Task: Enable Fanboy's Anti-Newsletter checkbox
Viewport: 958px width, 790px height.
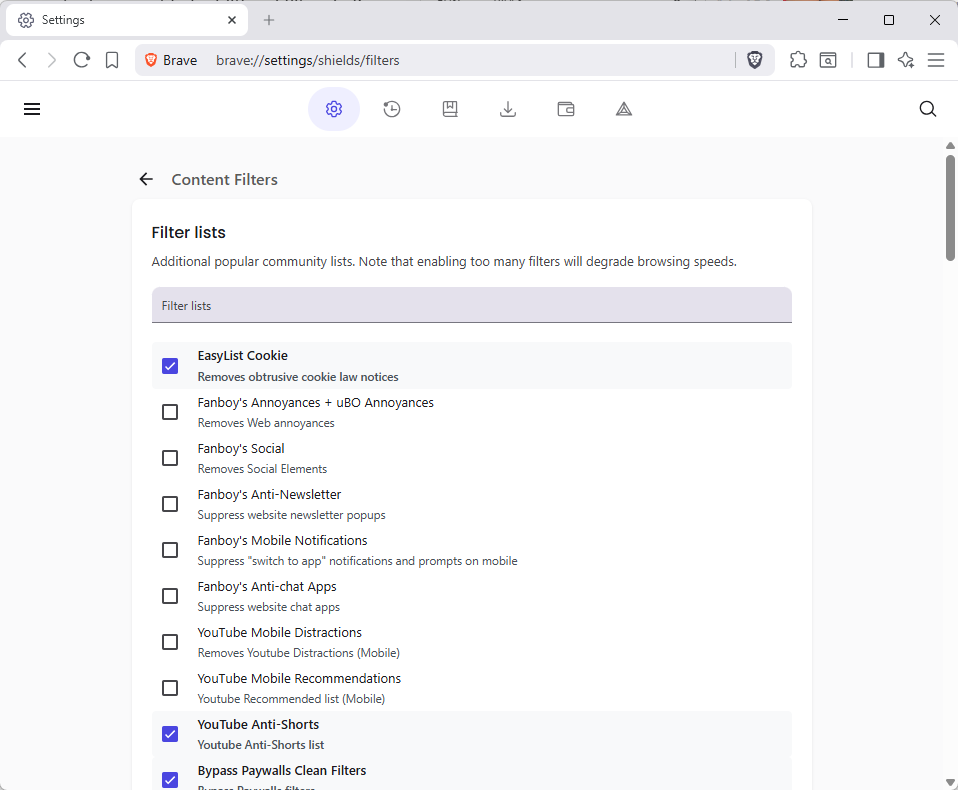Action: pos(170,504)
